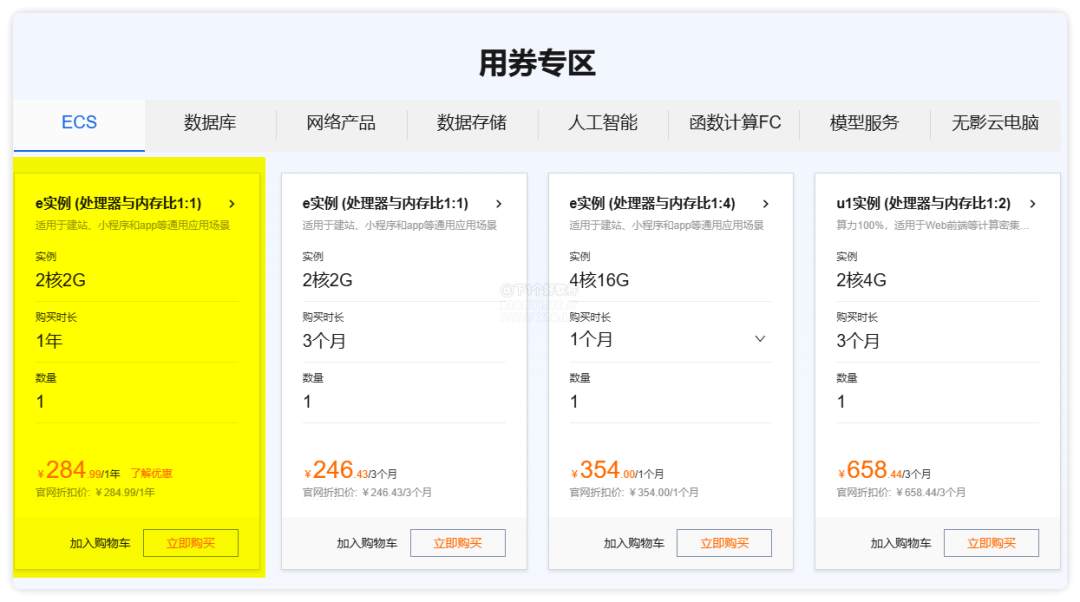Screen dimensions: 1080x602
Task: Switch to the ECS tab
Action: coord(79,123)
